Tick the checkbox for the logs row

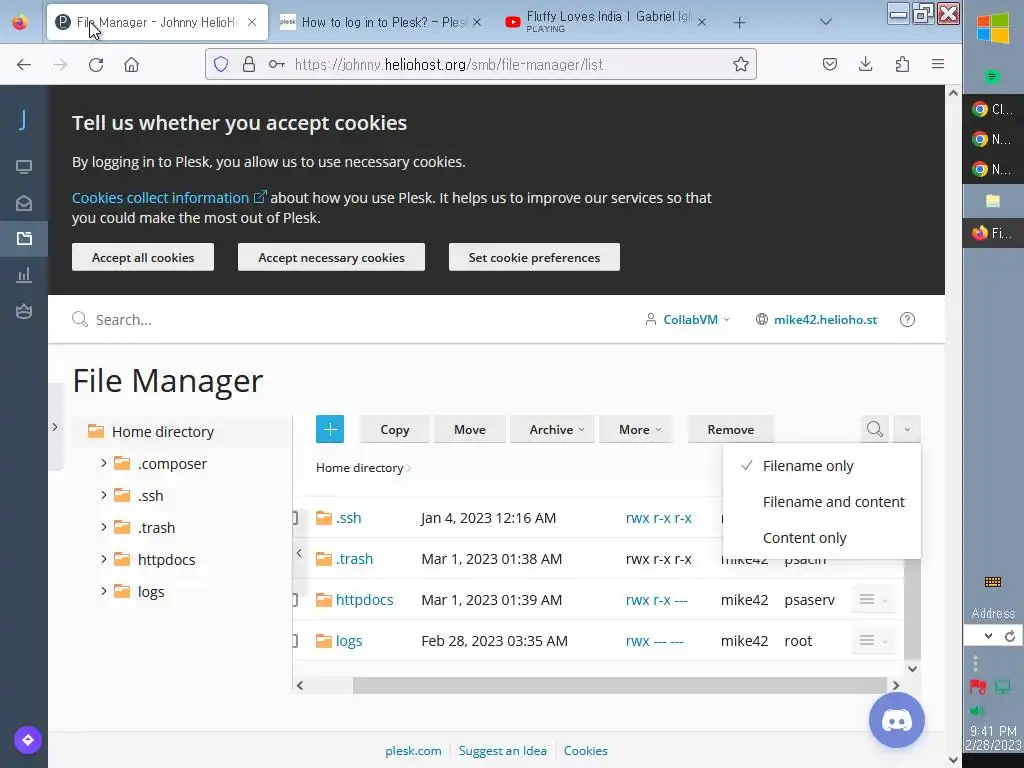pyautogui.click(x=295, y=641)
